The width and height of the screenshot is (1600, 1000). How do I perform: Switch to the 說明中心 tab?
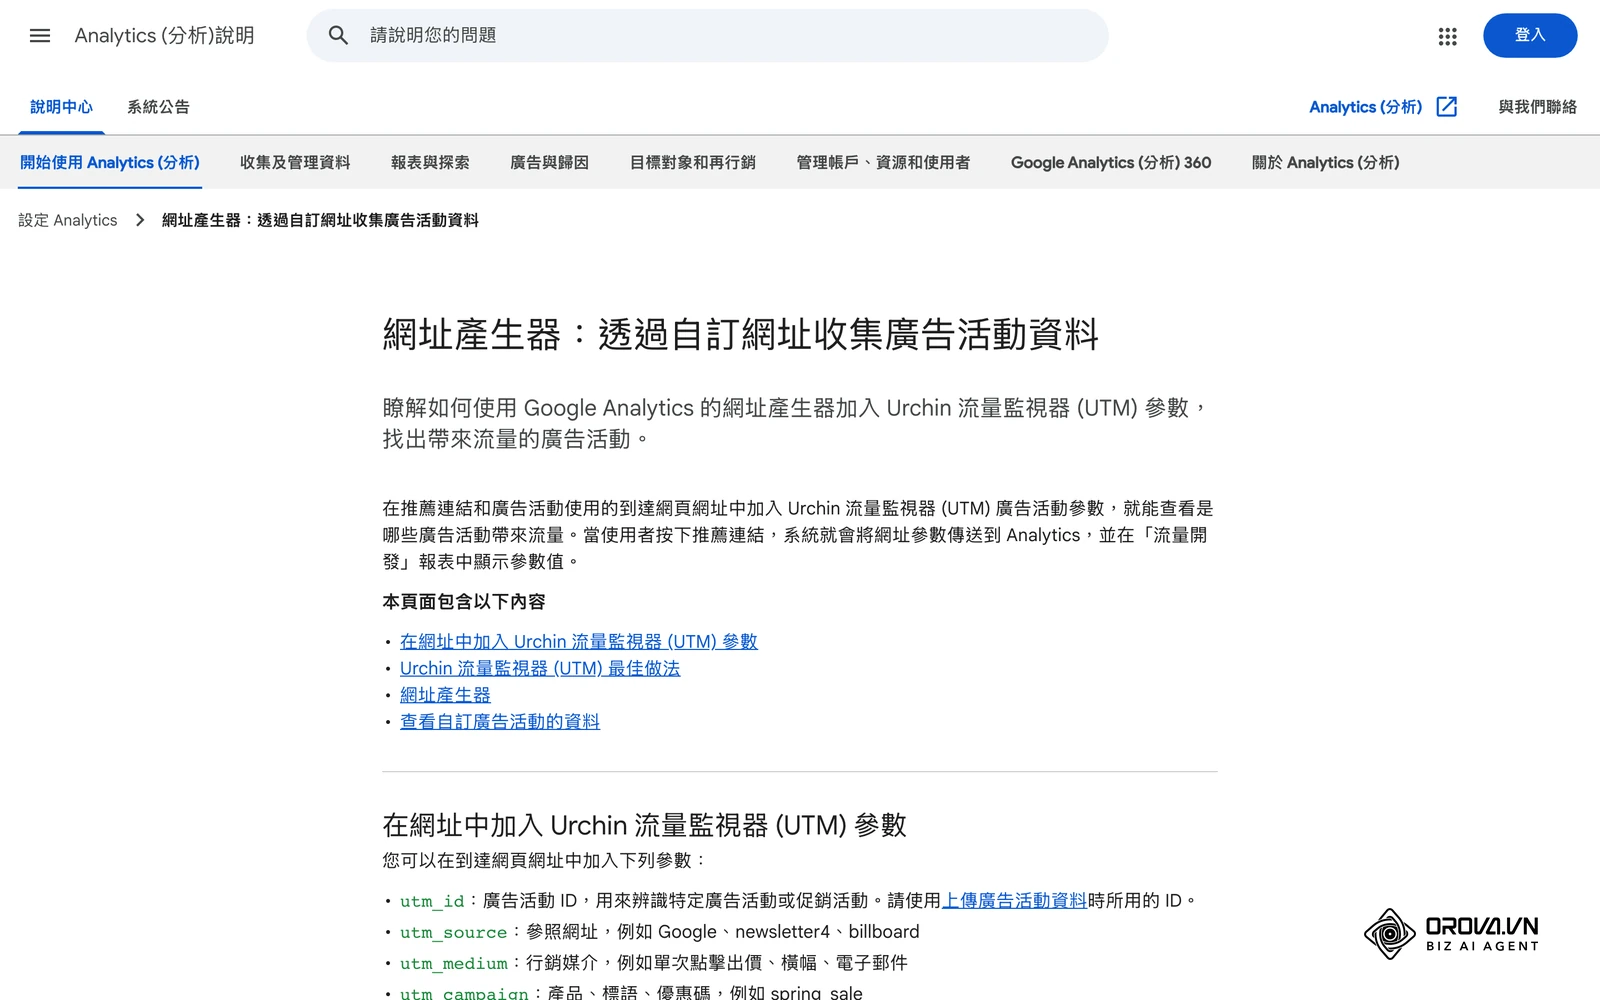coord(61,107)
